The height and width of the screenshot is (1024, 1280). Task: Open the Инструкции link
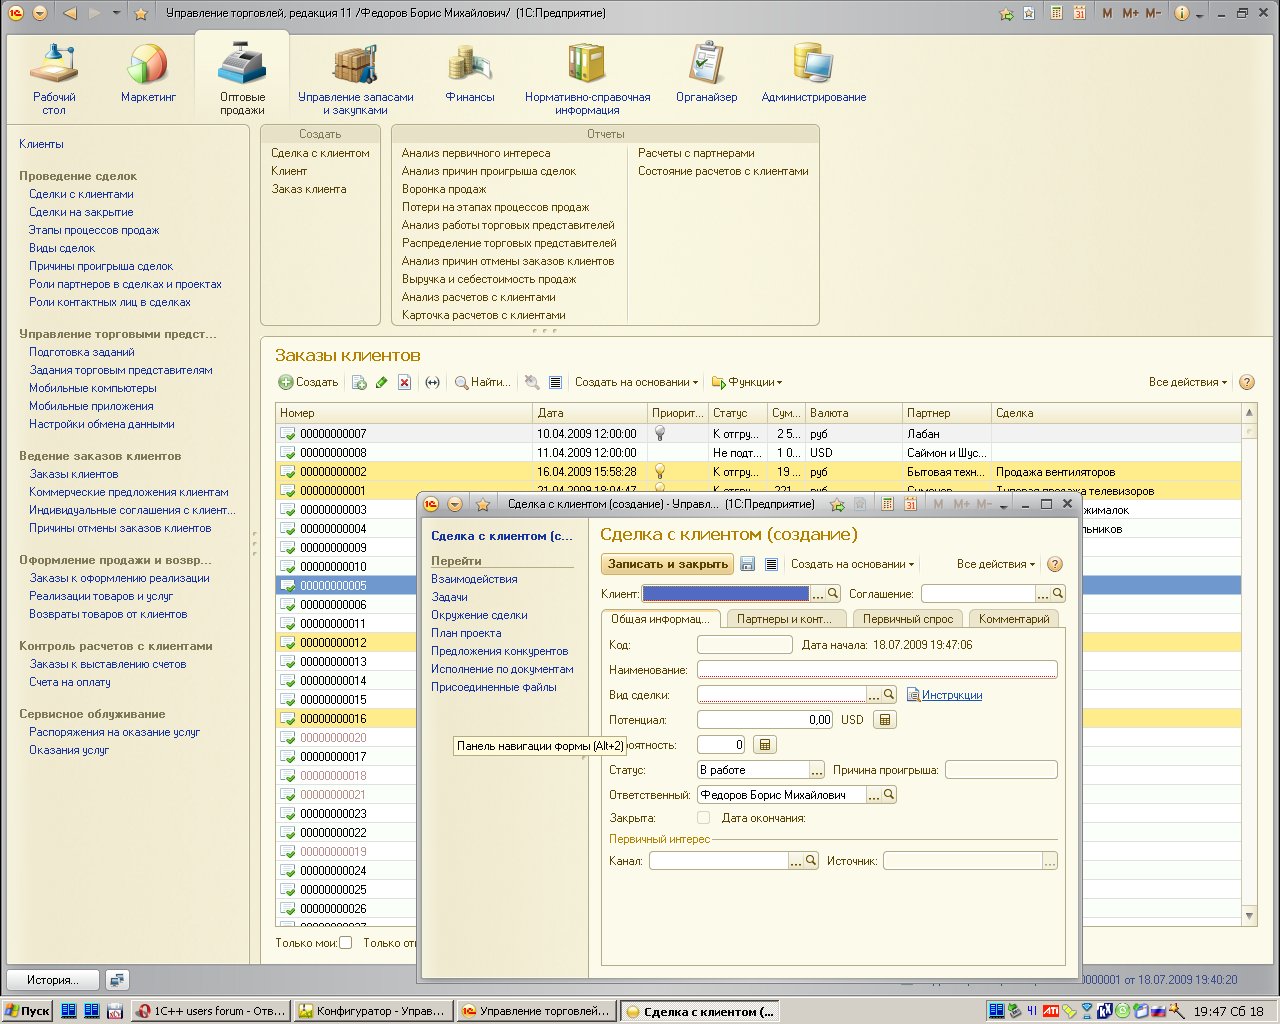[951, 695]
